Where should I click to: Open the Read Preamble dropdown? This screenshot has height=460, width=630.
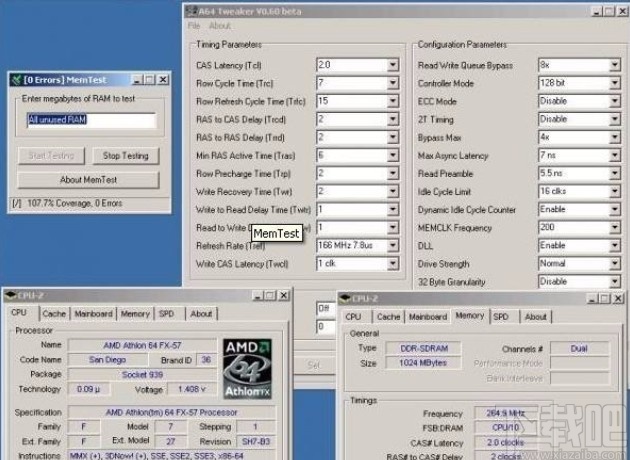615,173
